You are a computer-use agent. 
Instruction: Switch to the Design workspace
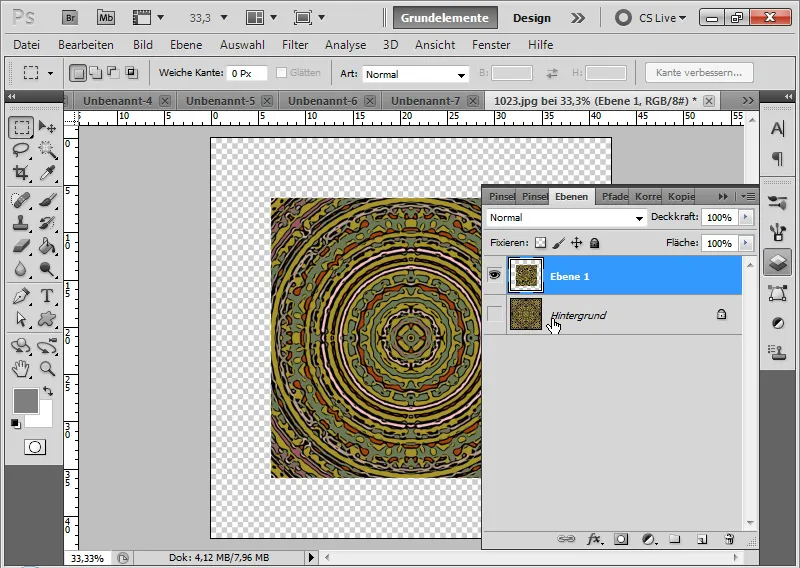pyautogui.click(x=532, y=18)
